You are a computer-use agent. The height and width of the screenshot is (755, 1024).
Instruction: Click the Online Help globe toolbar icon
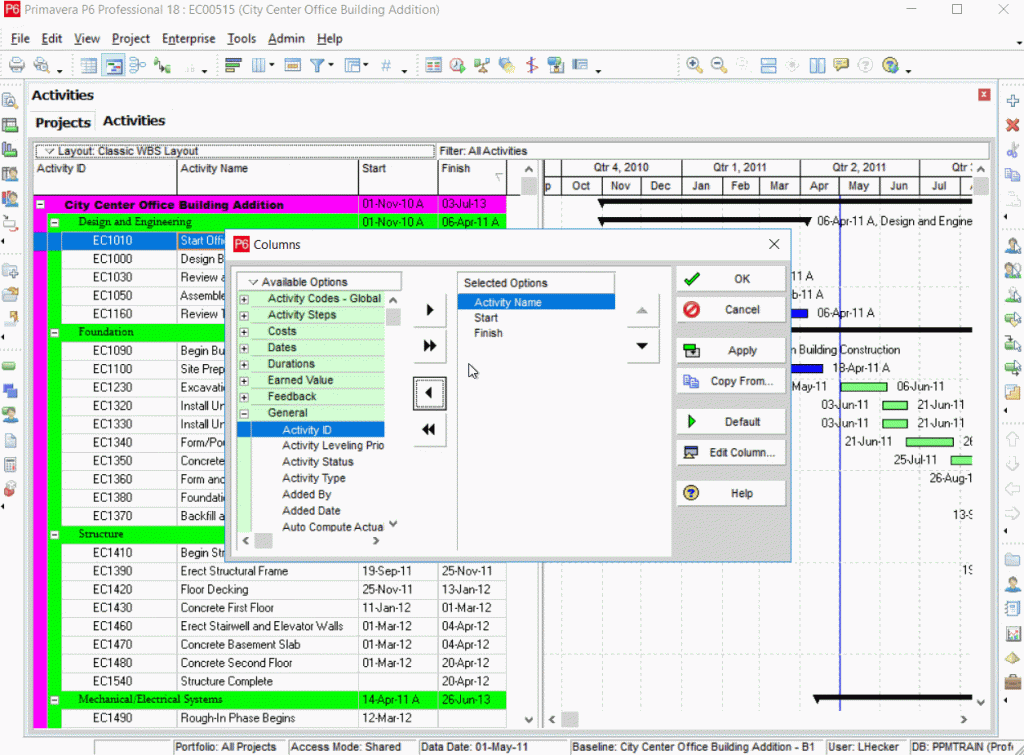click(x=890, y=65)
